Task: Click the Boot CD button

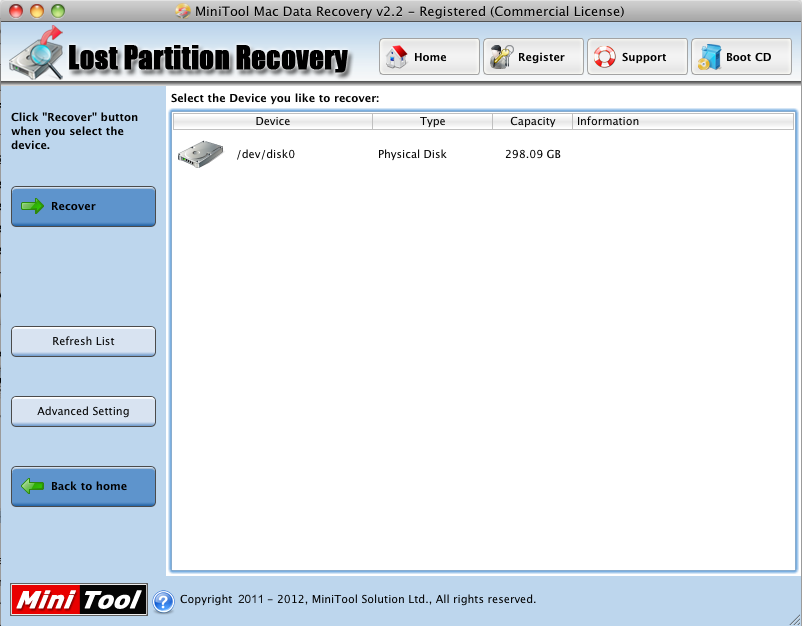Action: (741, 57)
